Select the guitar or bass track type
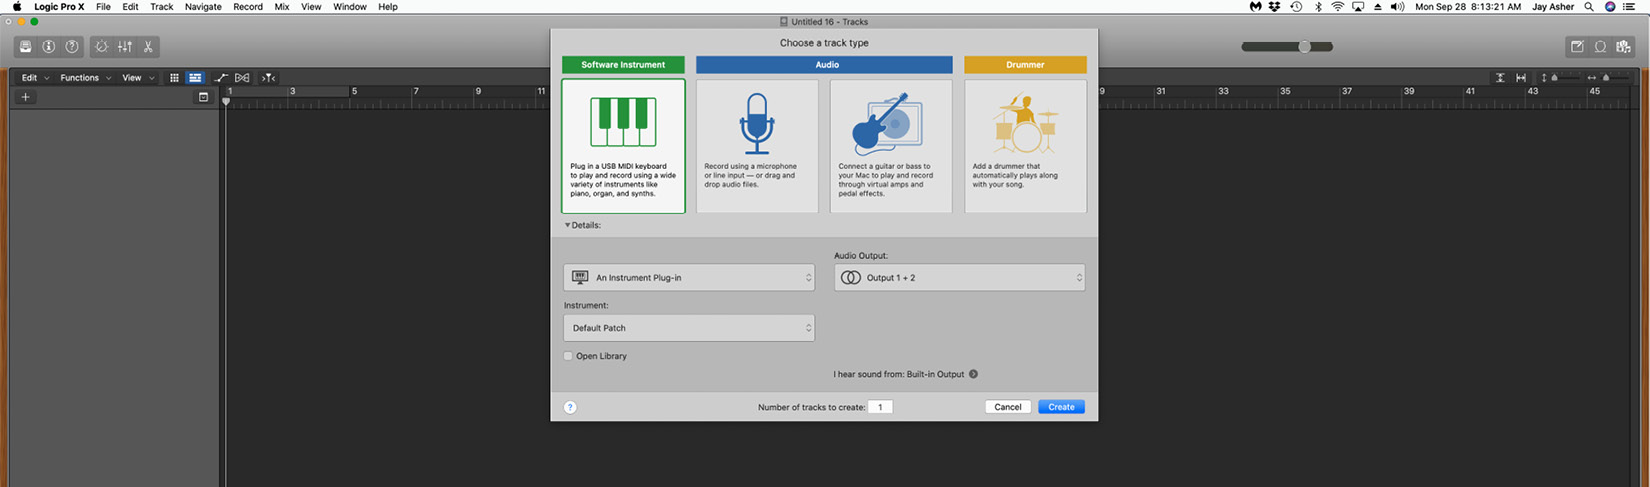The image size is (1650, 487). tap(891, 146)
